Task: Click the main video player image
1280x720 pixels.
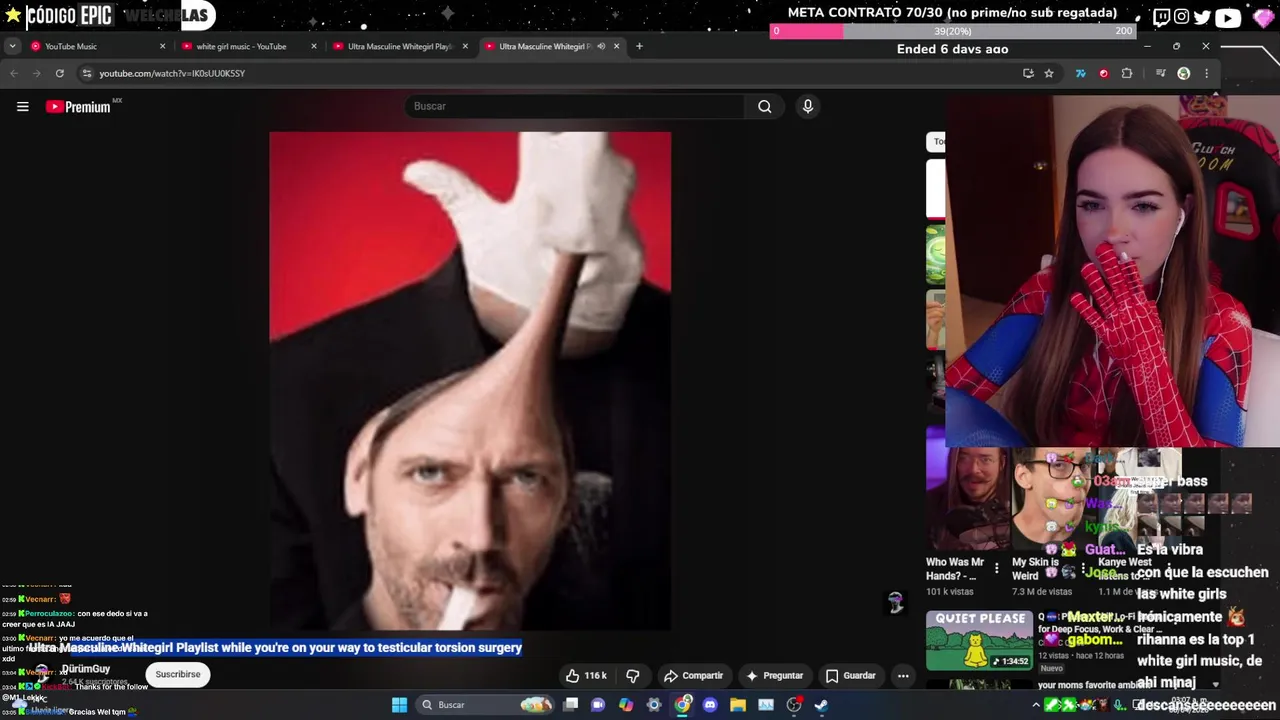Action: point(470,381)
